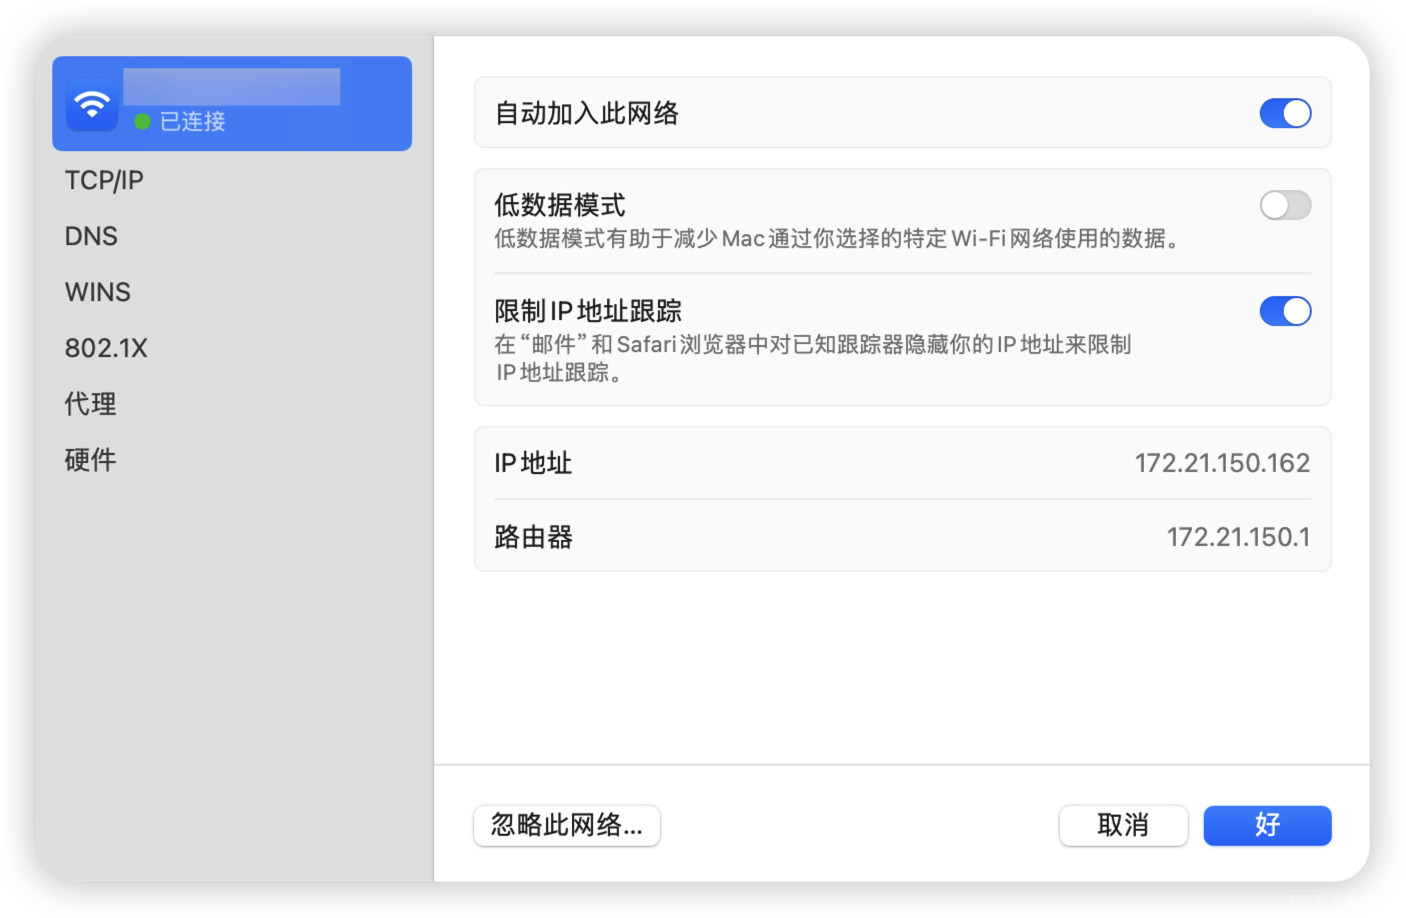Select the 802.1X sidebar item
Viewport: 1406px width, 918px height.
coord(106,348)
